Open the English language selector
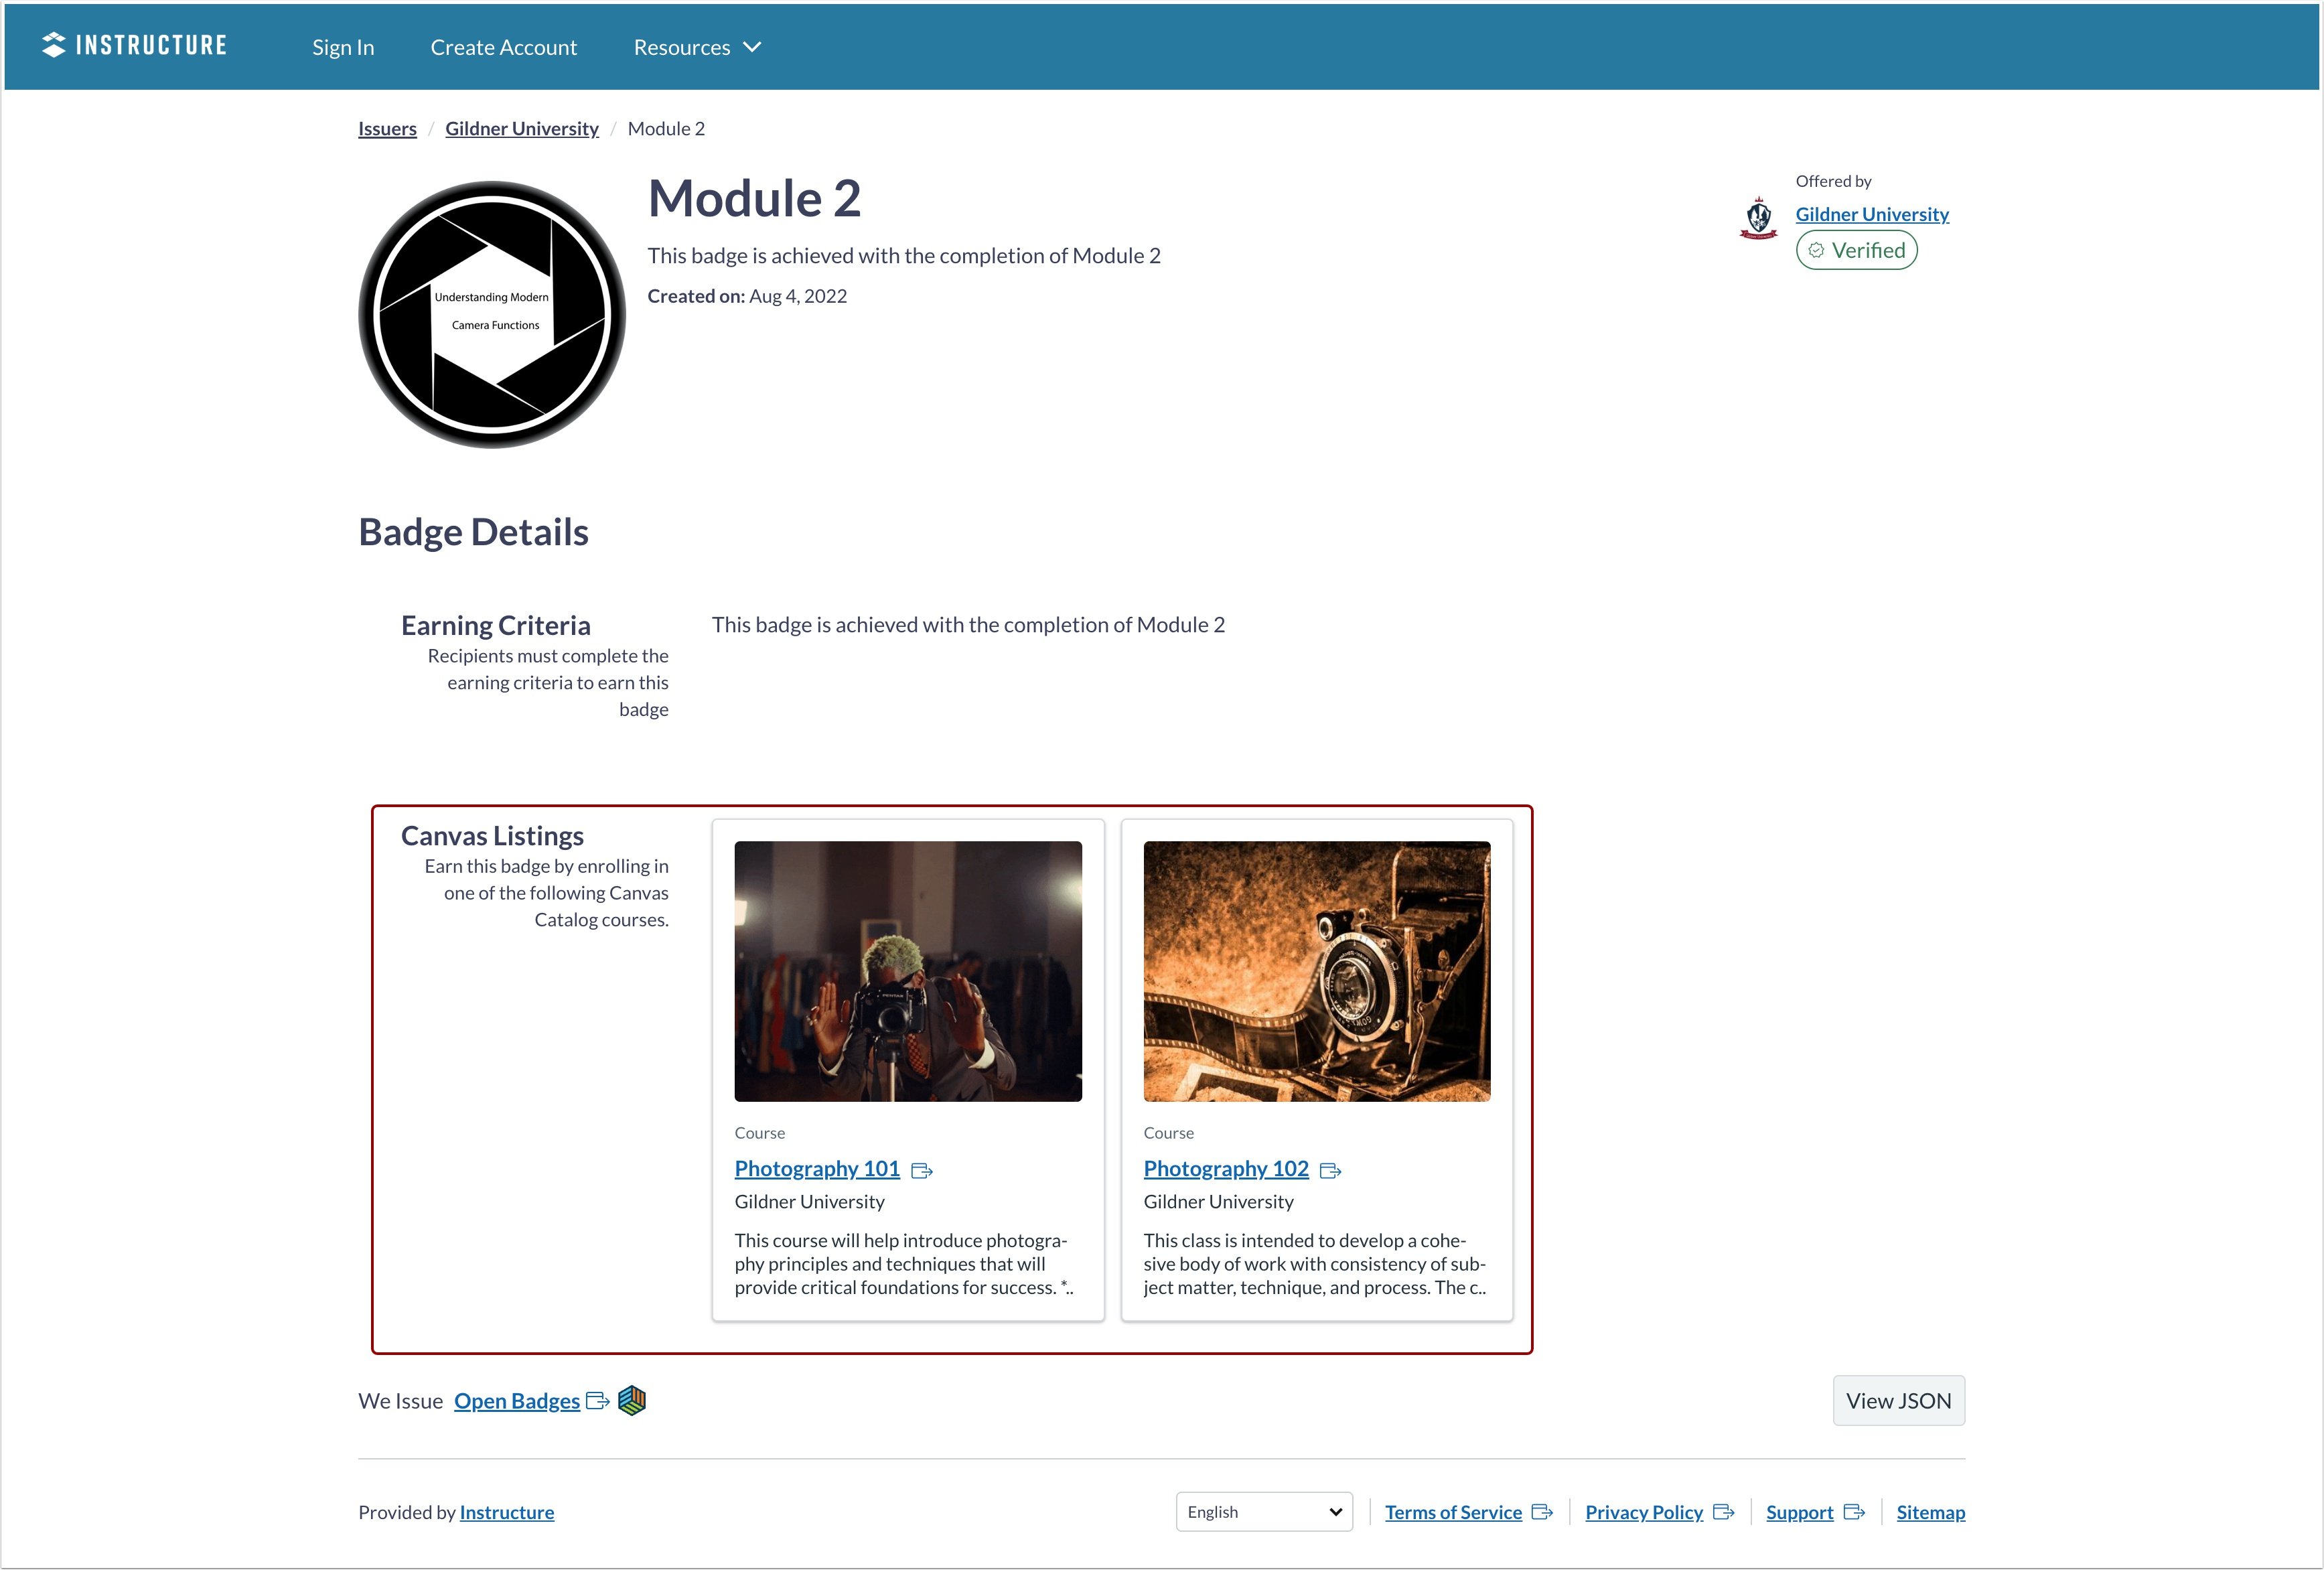The image size is (2324, 1570). point(1263,1511)
